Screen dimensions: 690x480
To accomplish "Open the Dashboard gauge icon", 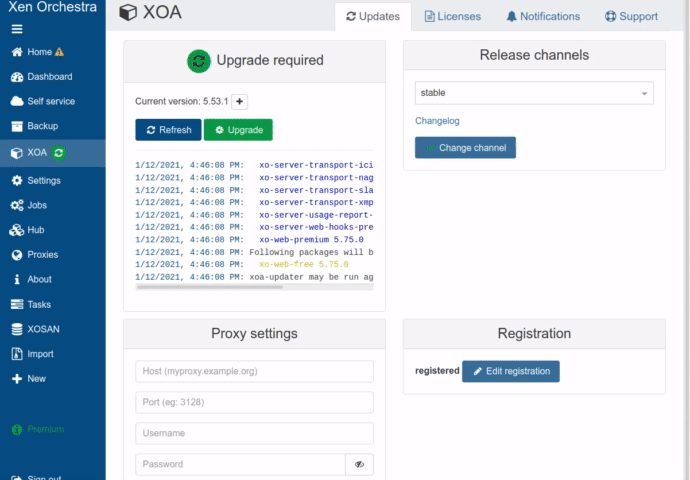I will coord(17,77).
